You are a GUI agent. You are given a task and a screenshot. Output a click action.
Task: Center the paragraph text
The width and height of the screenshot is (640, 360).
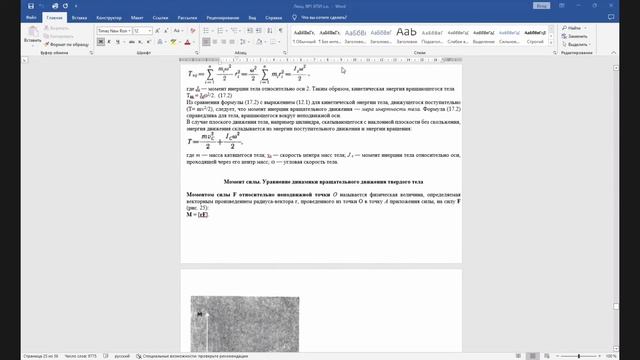[x=215, y=42]
